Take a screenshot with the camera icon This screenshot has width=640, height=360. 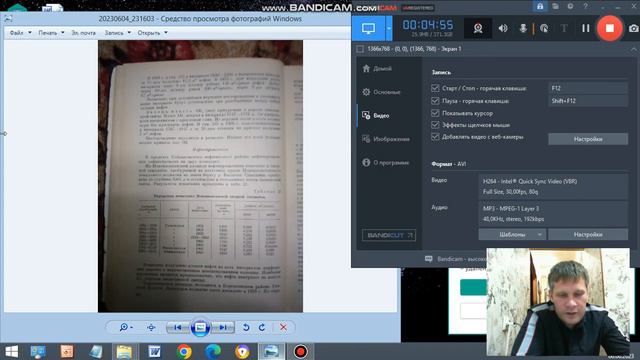click(x=633, y=28)
